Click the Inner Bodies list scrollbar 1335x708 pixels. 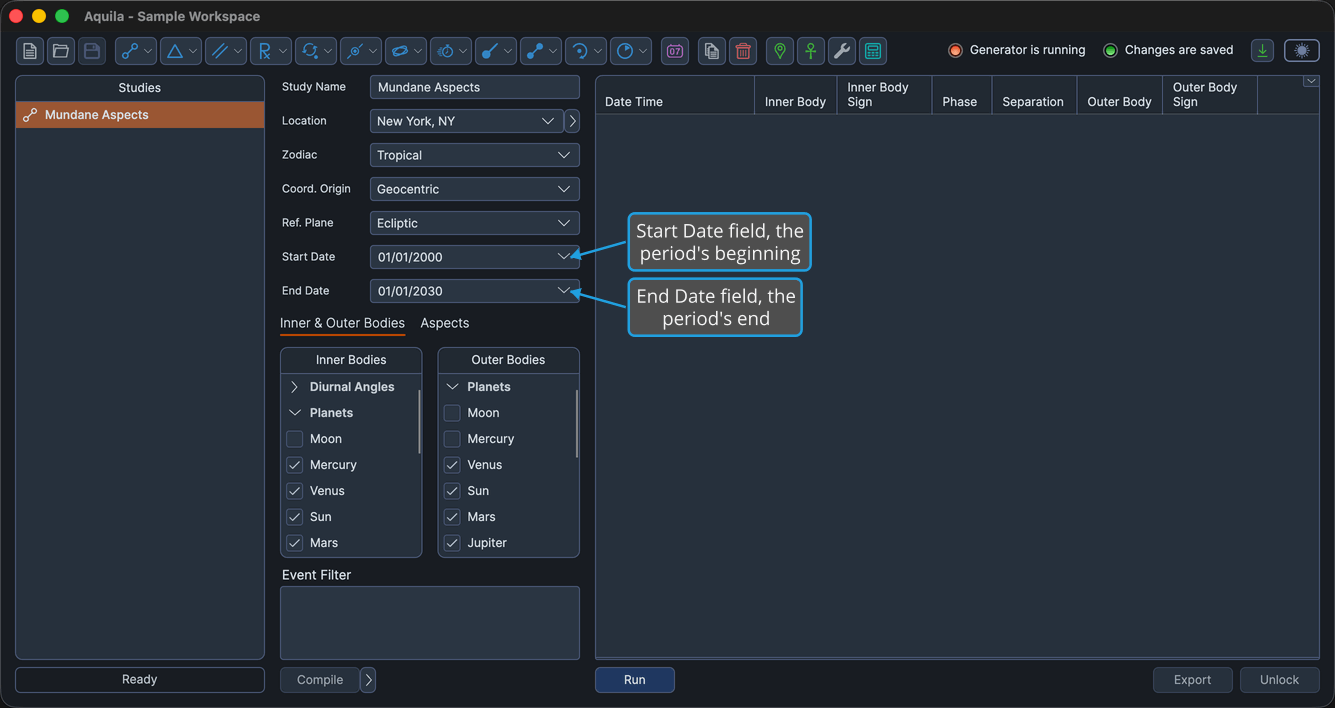coord(418,421)
